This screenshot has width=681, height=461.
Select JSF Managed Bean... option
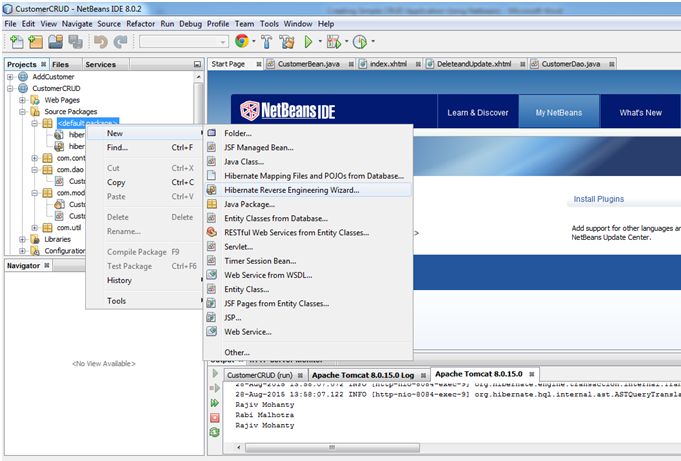click(x=308, y=148)
